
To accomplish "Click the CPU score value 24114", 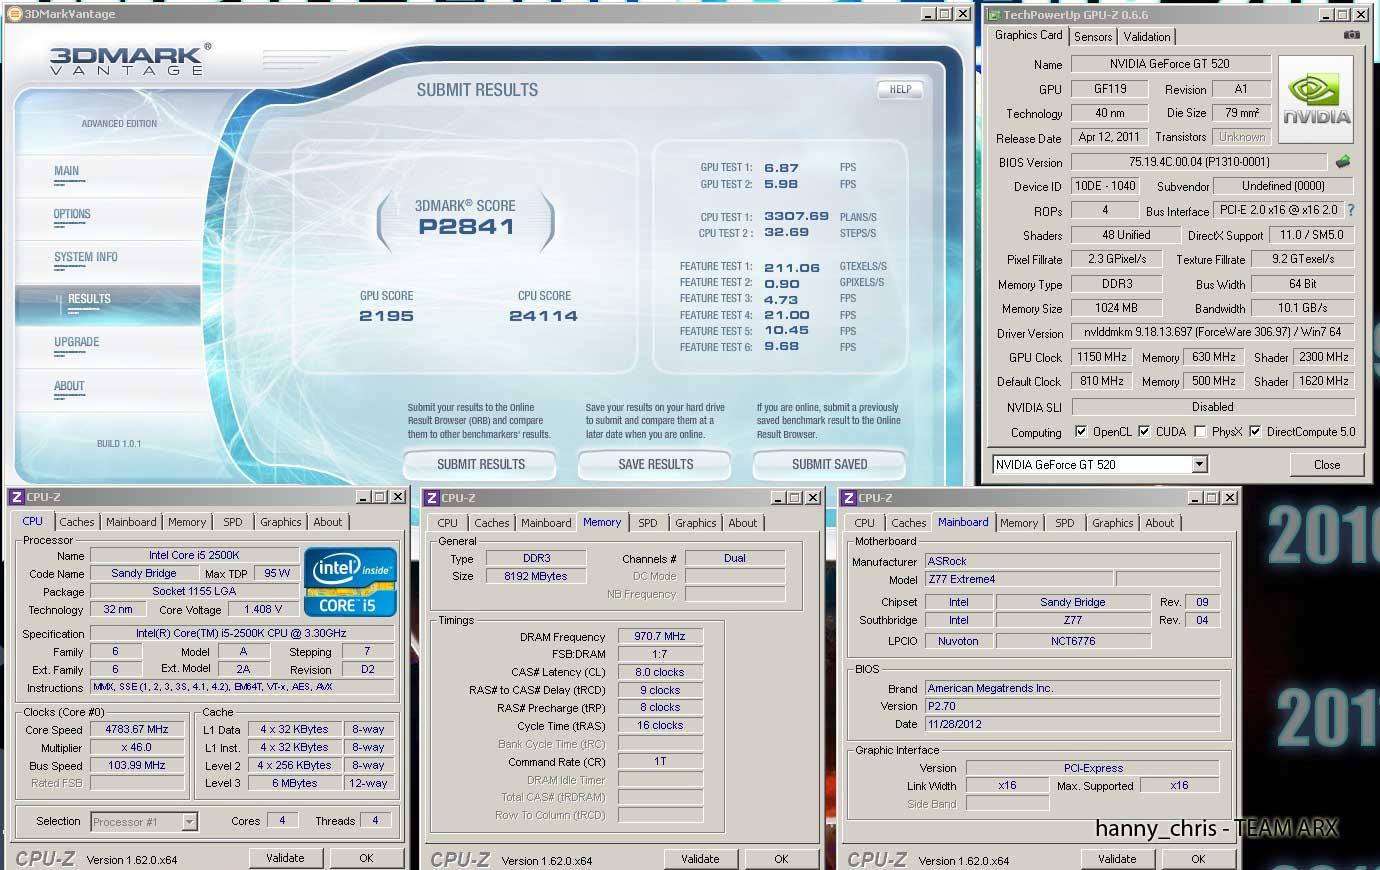I will coord(544,316).
